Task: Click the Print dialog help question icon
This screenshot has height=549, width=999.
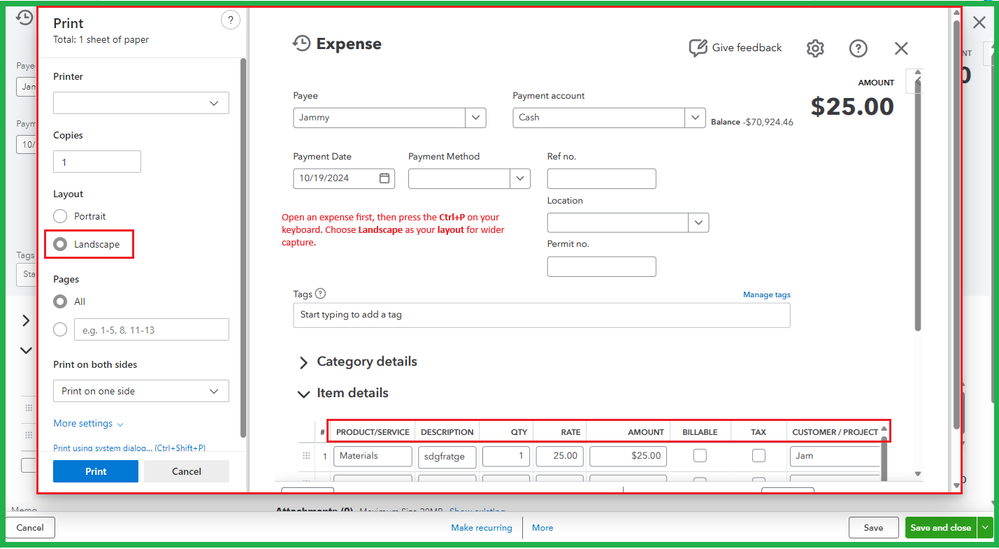Action: (231, 20)
